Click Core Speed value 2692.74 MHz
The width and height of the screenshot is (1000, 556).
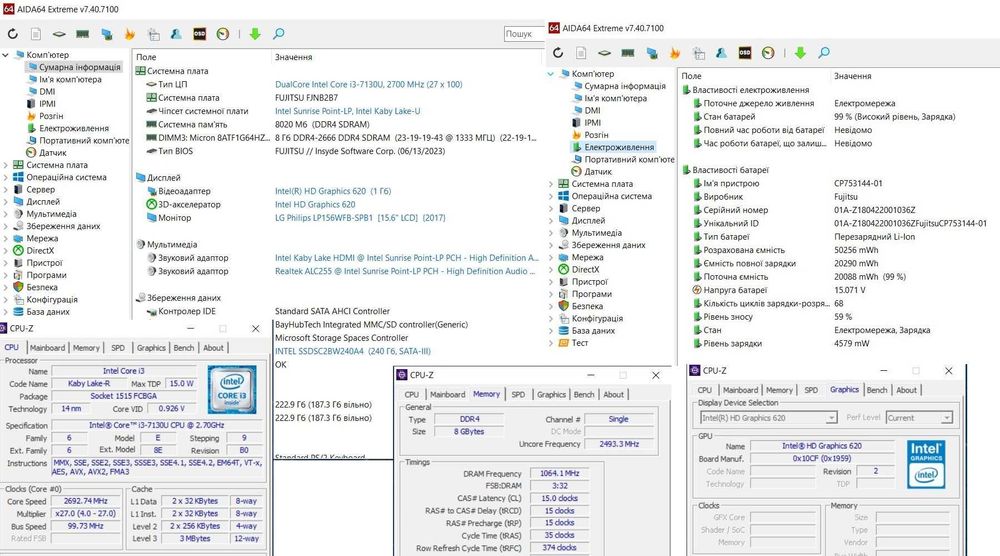[86, 501]
